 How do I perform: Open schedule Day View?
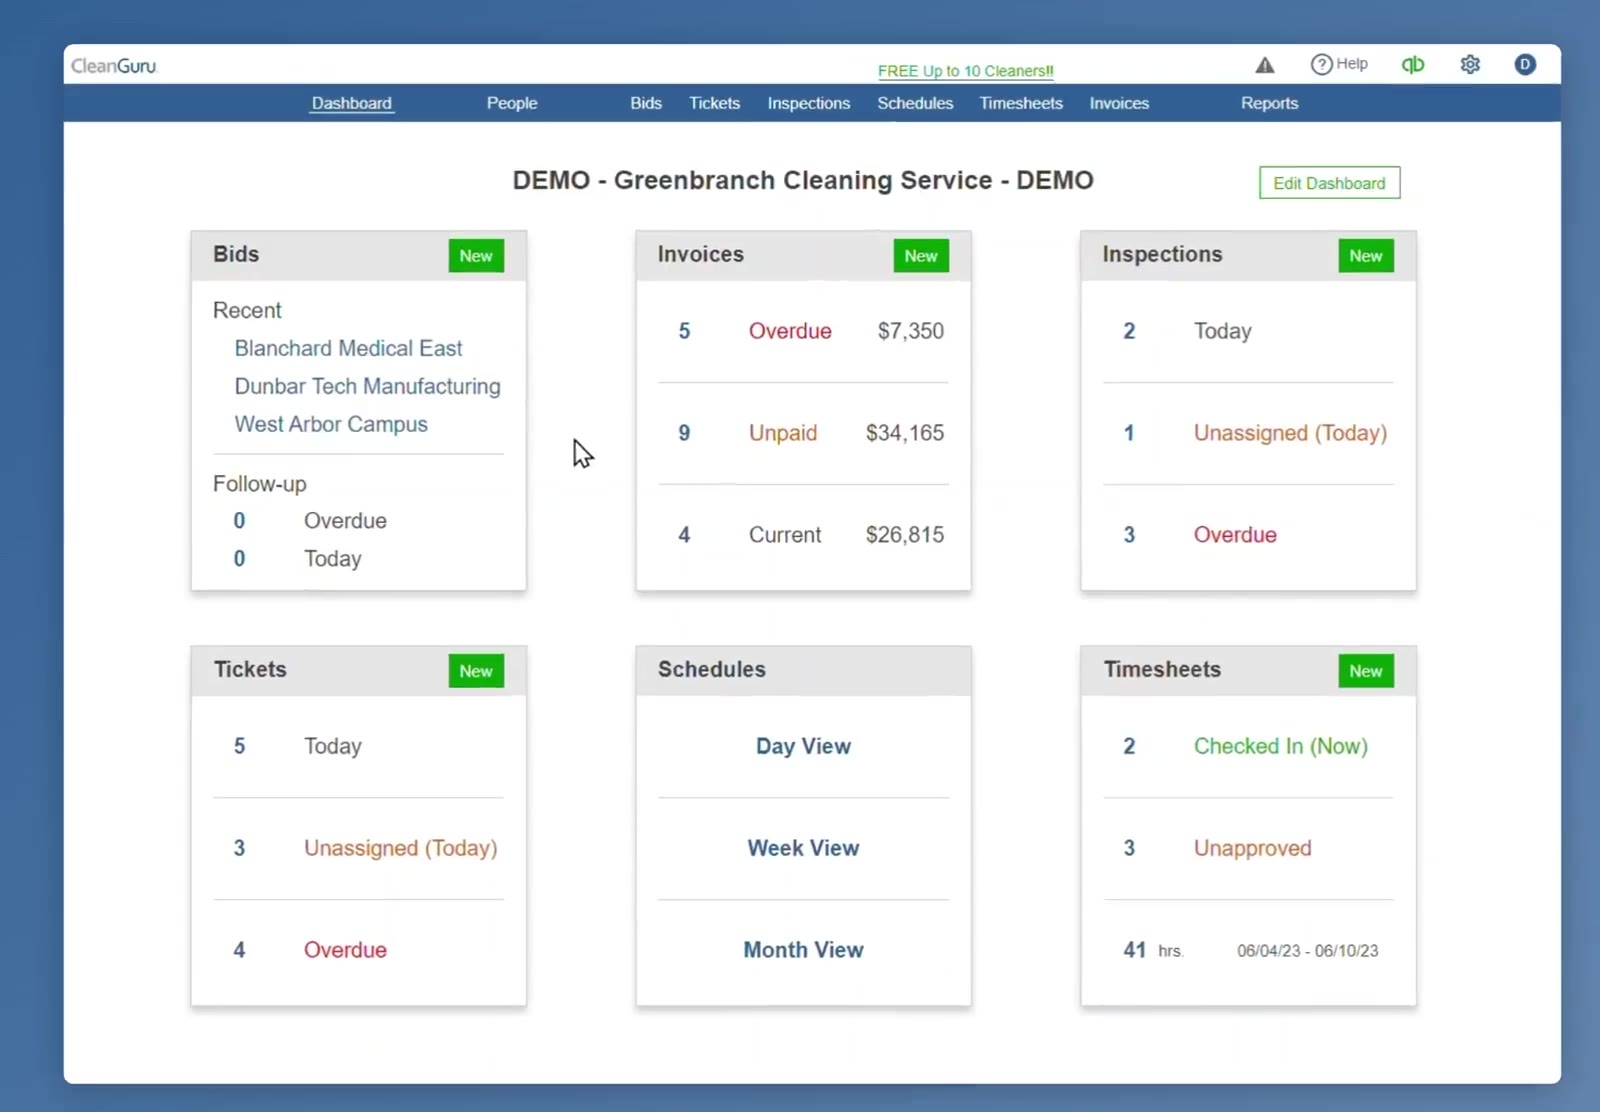pyautogui.click(x=803, y=746)
